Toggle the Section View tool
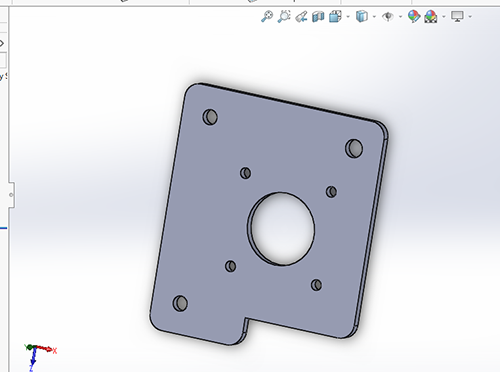This screenshot has width=500, height=372. click(318, 16)
